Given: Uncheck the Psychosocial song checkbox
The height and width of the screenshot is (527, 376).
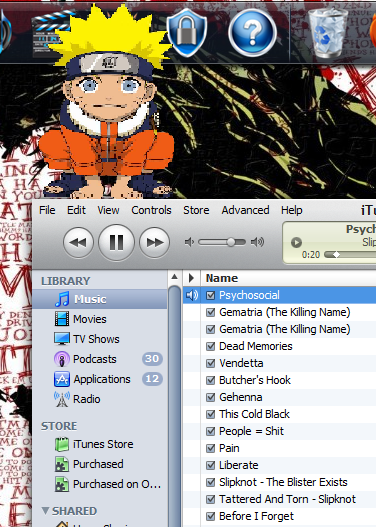Looking at the screenshot, I should (210, 295).
